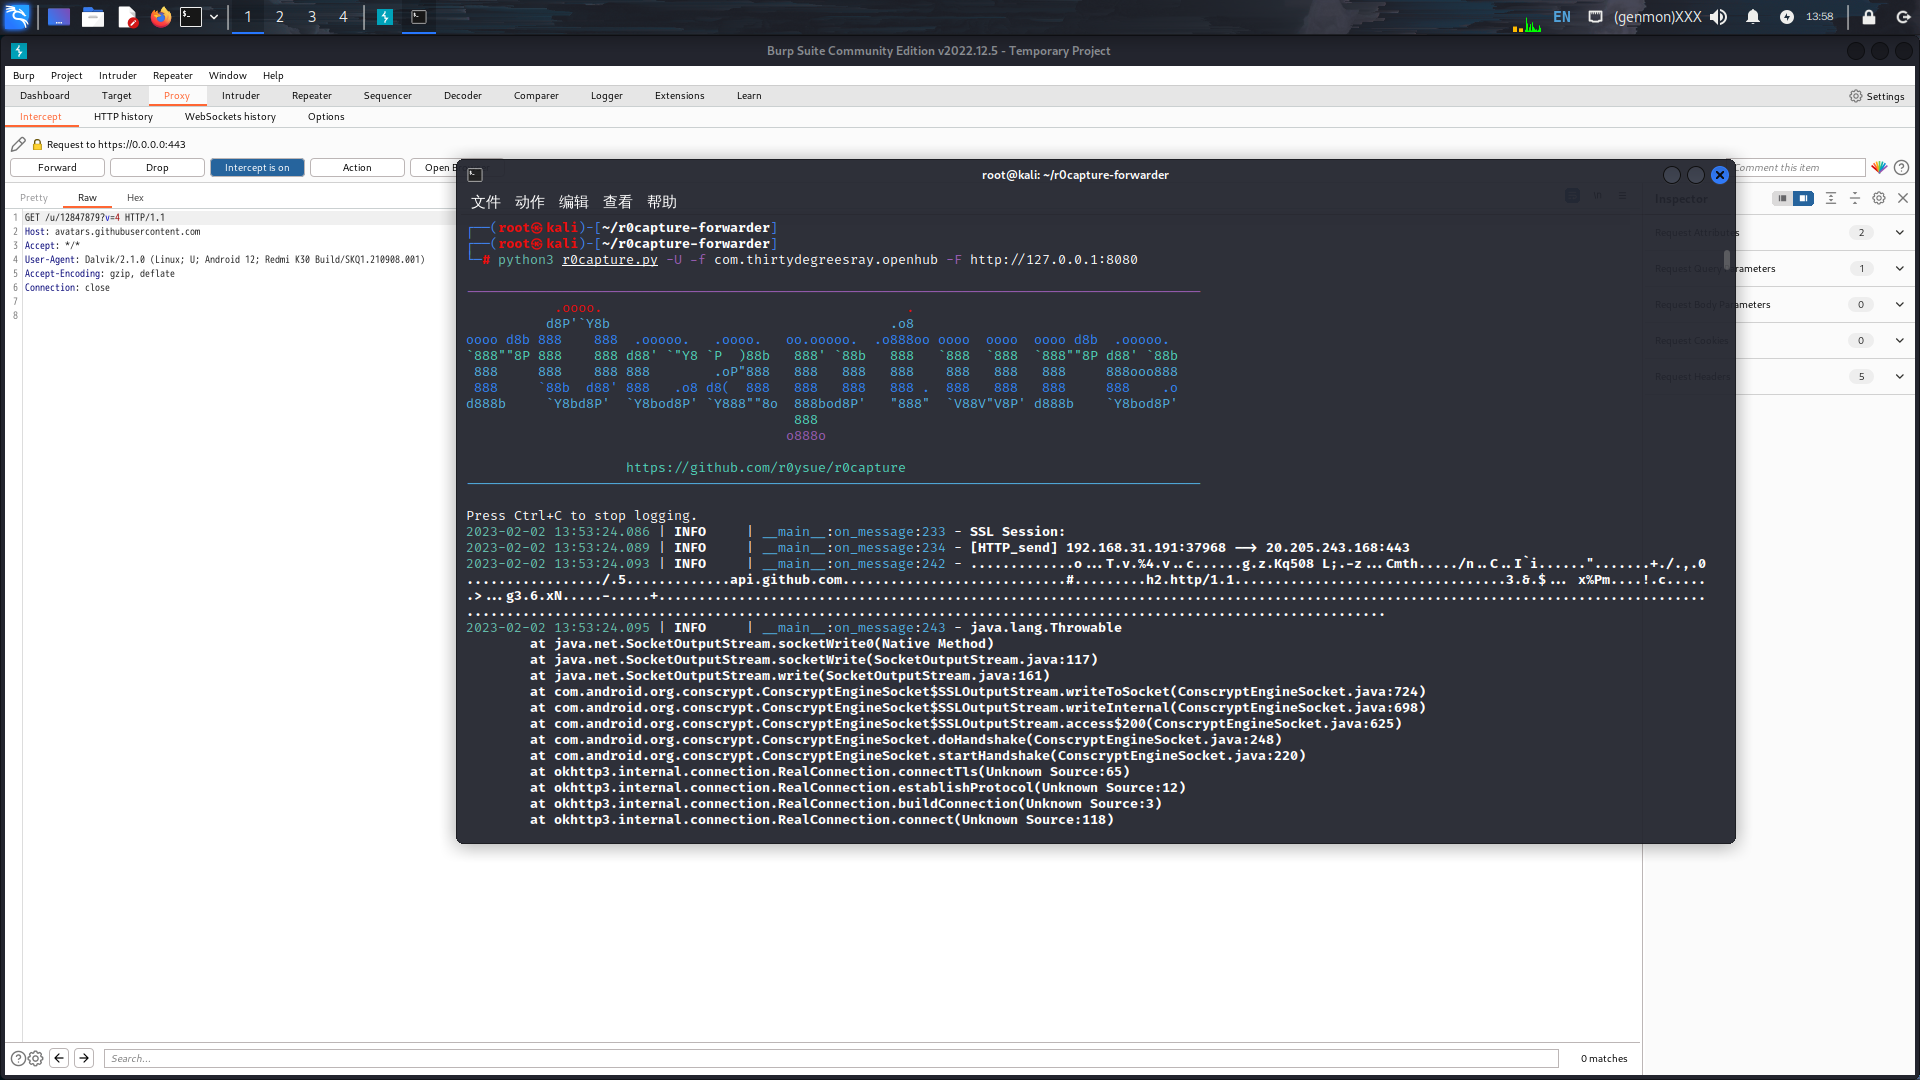Open the Window menu in Burp
Viewport: 1920px width, 1080px height.
pyautogui.click(x=228, y=75)
